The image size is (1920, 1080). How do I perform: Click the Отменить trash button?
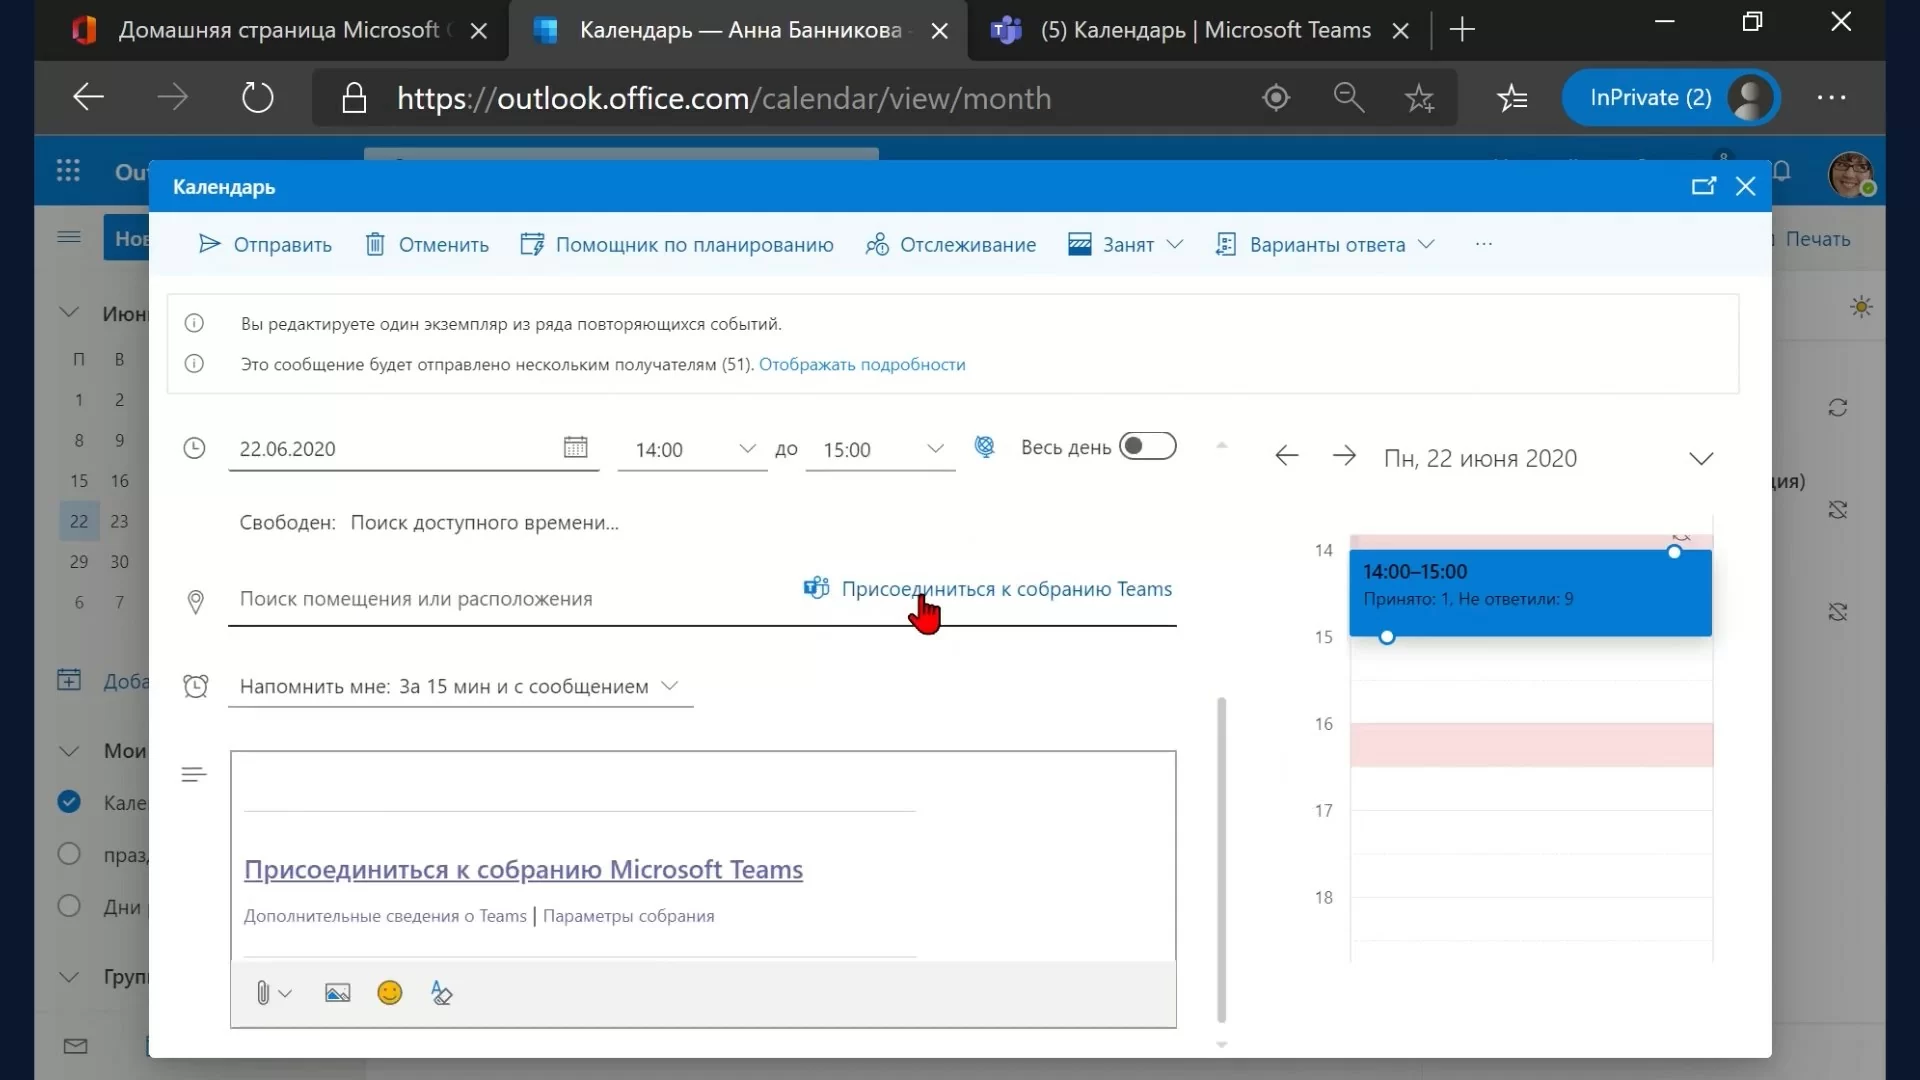coord(427,245)
